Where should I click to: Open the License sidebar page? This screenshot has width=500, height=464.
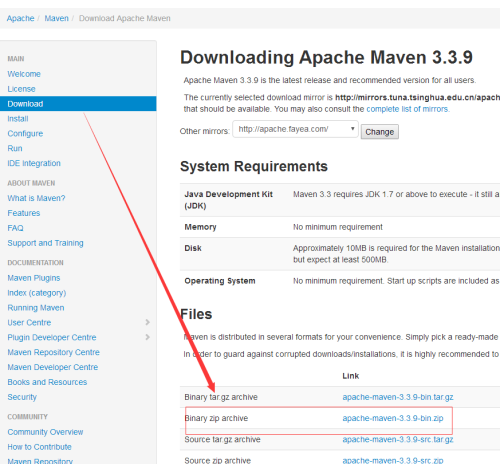pyautogui.click(x=21, y=89)
